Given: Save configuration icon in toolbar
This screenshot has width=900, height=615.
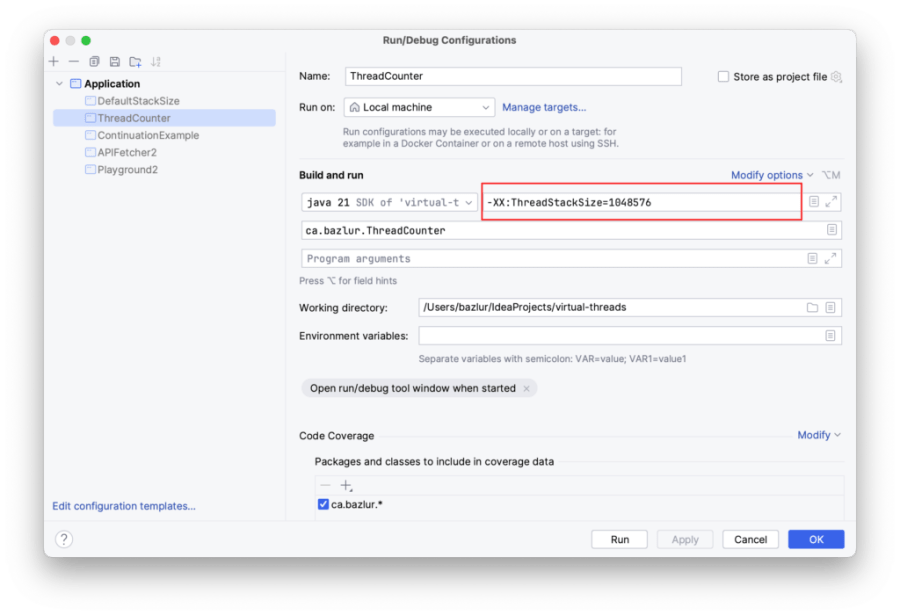Looking at the screenshot, I should (x=115, y=61).
